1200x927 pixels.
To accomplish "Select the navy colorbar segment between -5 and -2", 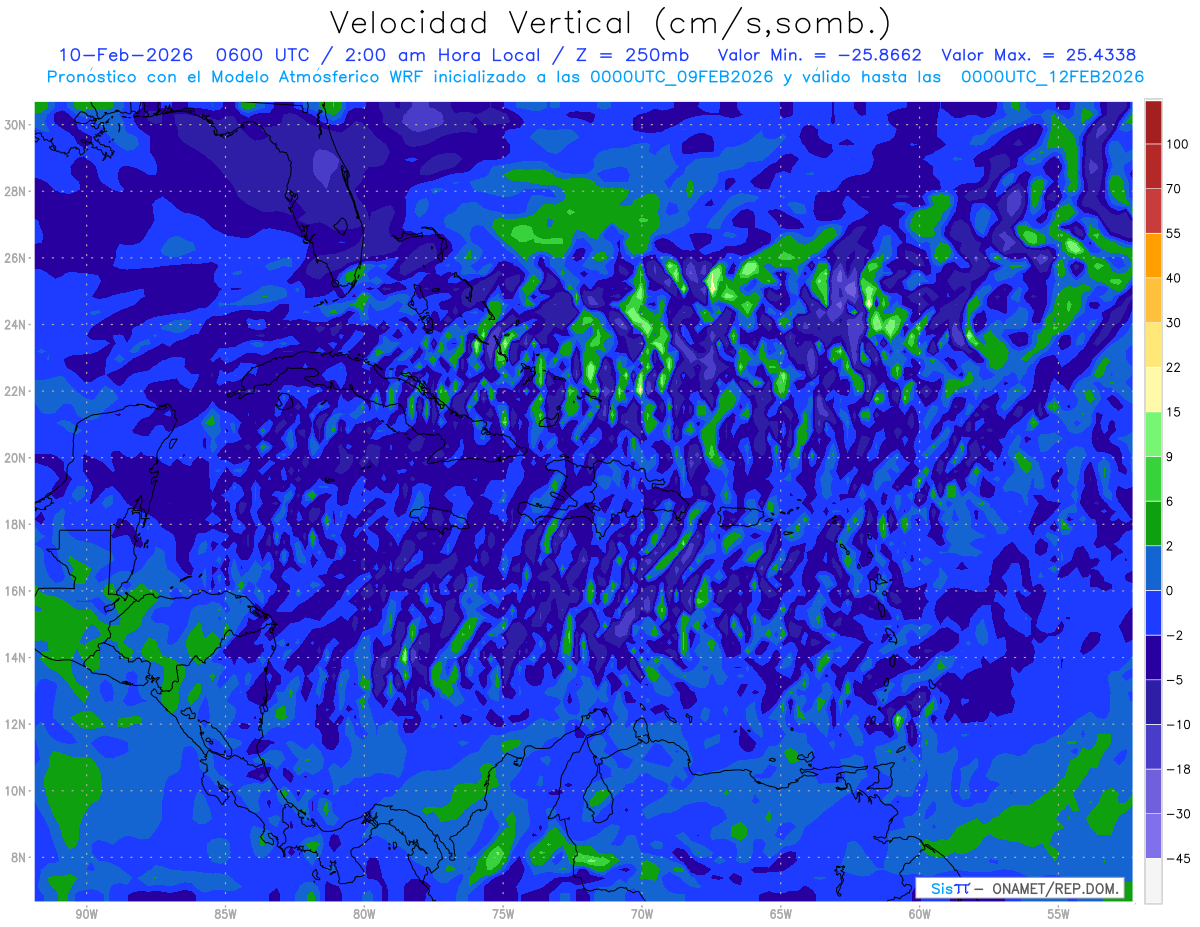I will tap(1153, 657).
